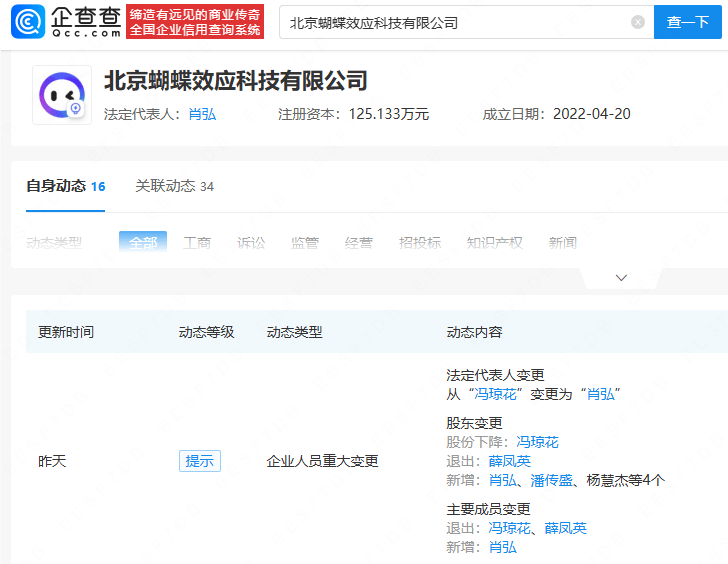This screenshot has width=728, height=564.
Task: Click the 动态内容 column header
Action: coord(474,332)
